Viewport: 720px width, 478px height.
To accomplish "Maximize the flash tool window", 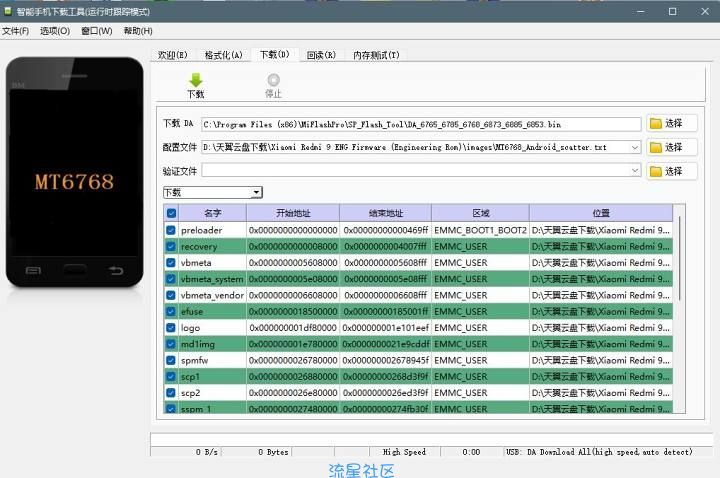I will pyautogui.click(x=673, y=11).
